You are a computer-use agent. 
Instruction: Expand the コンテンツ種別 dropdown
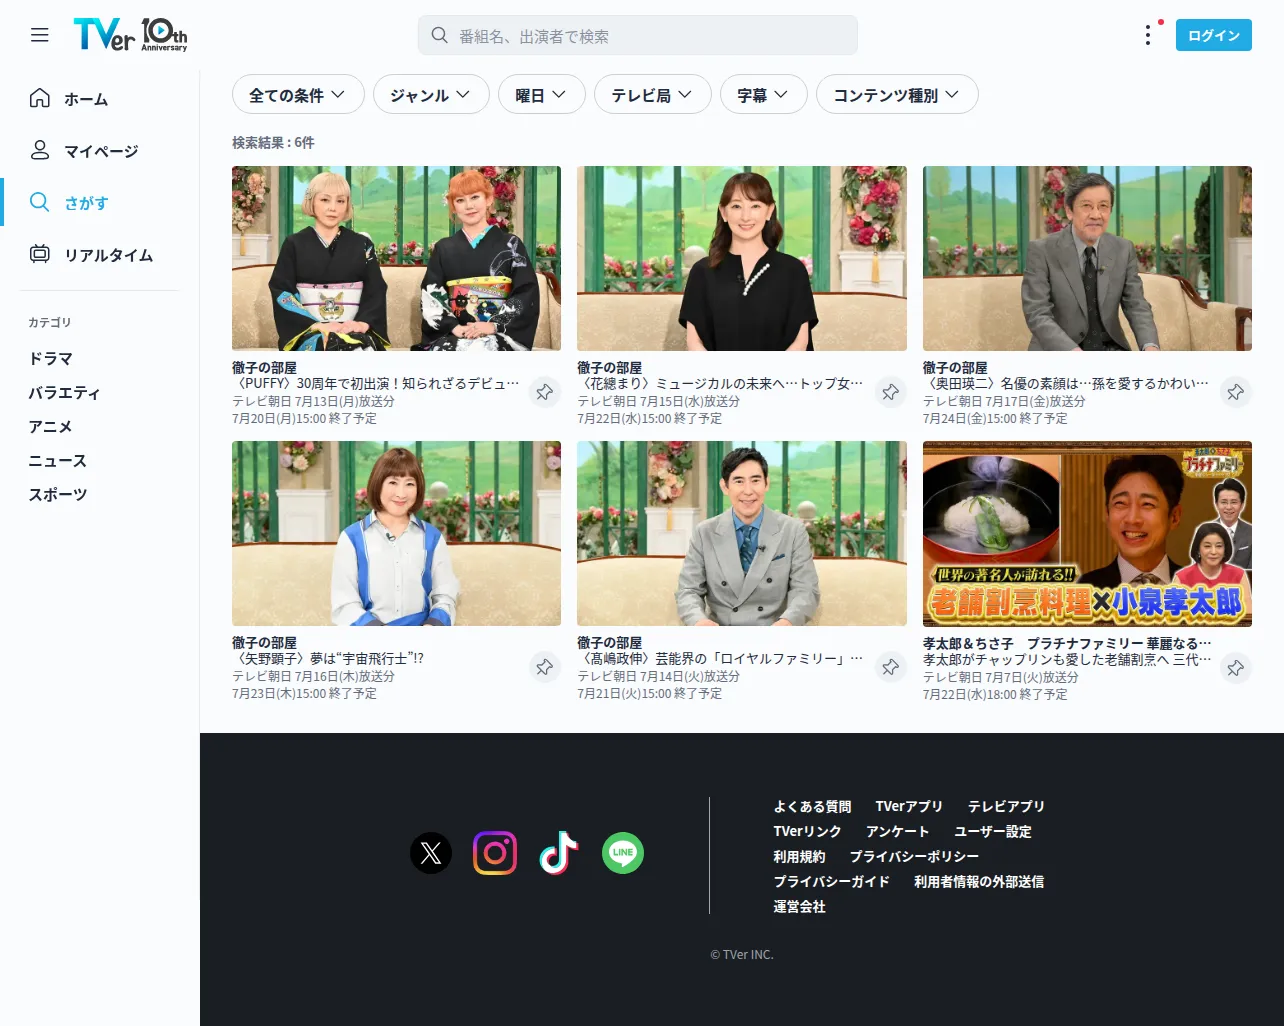tap(897, 94)
